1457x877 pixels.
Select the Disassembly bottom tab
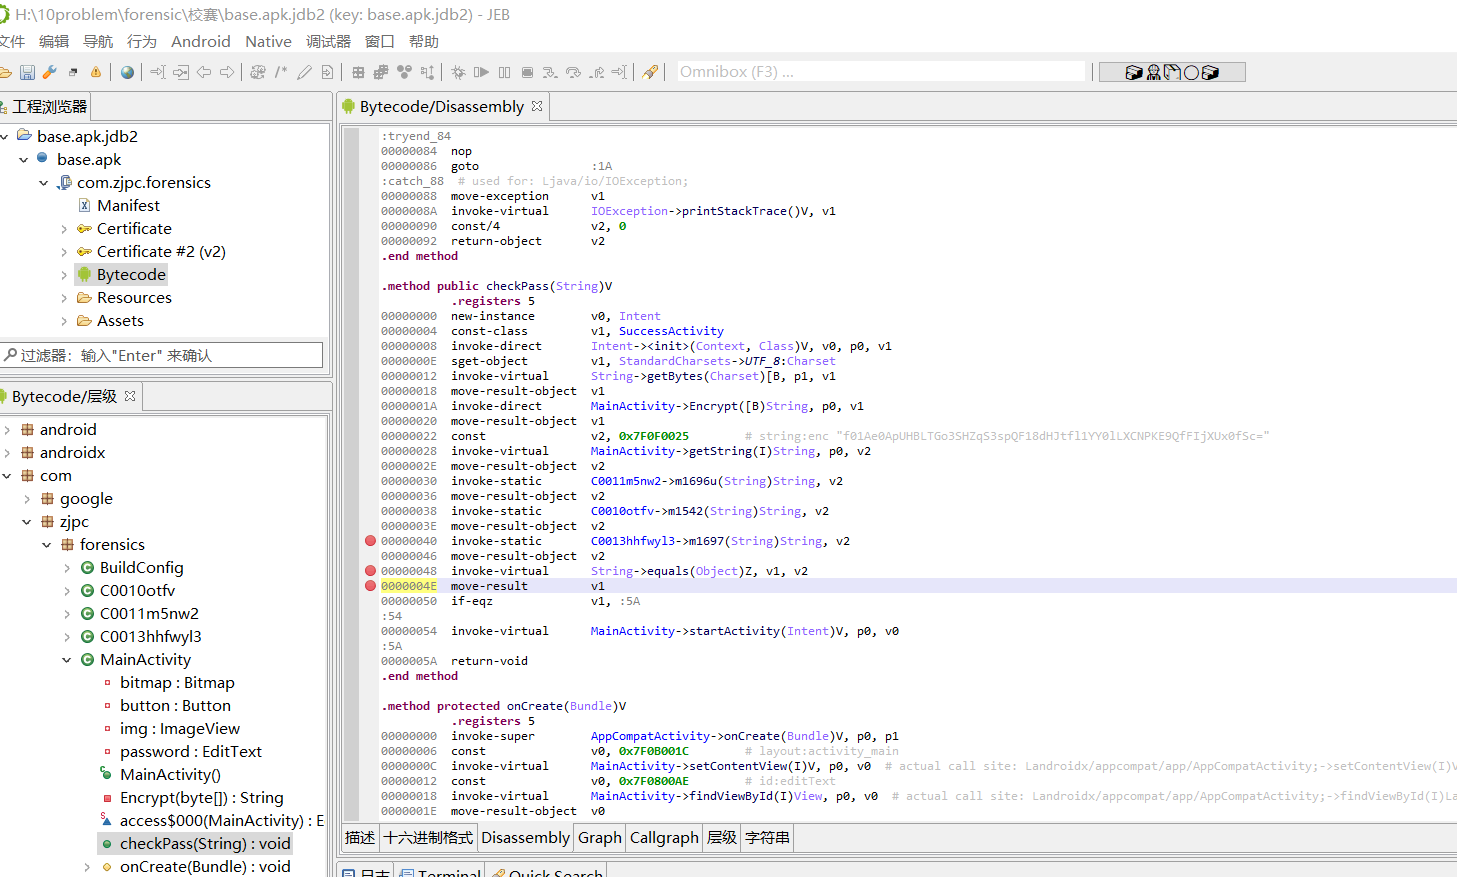tap(525, 838)
